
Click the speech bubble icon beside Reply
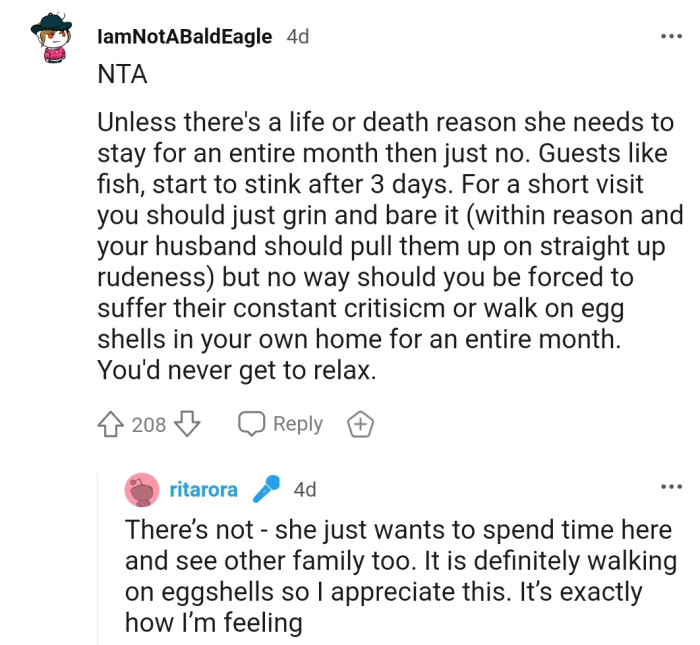point(251,425)
